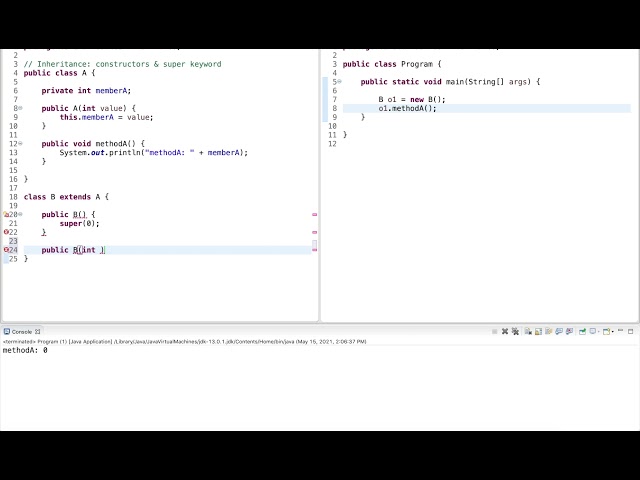
Task: Collapse the A(int value) constructor fold on line 8
Action: (20, 108)
